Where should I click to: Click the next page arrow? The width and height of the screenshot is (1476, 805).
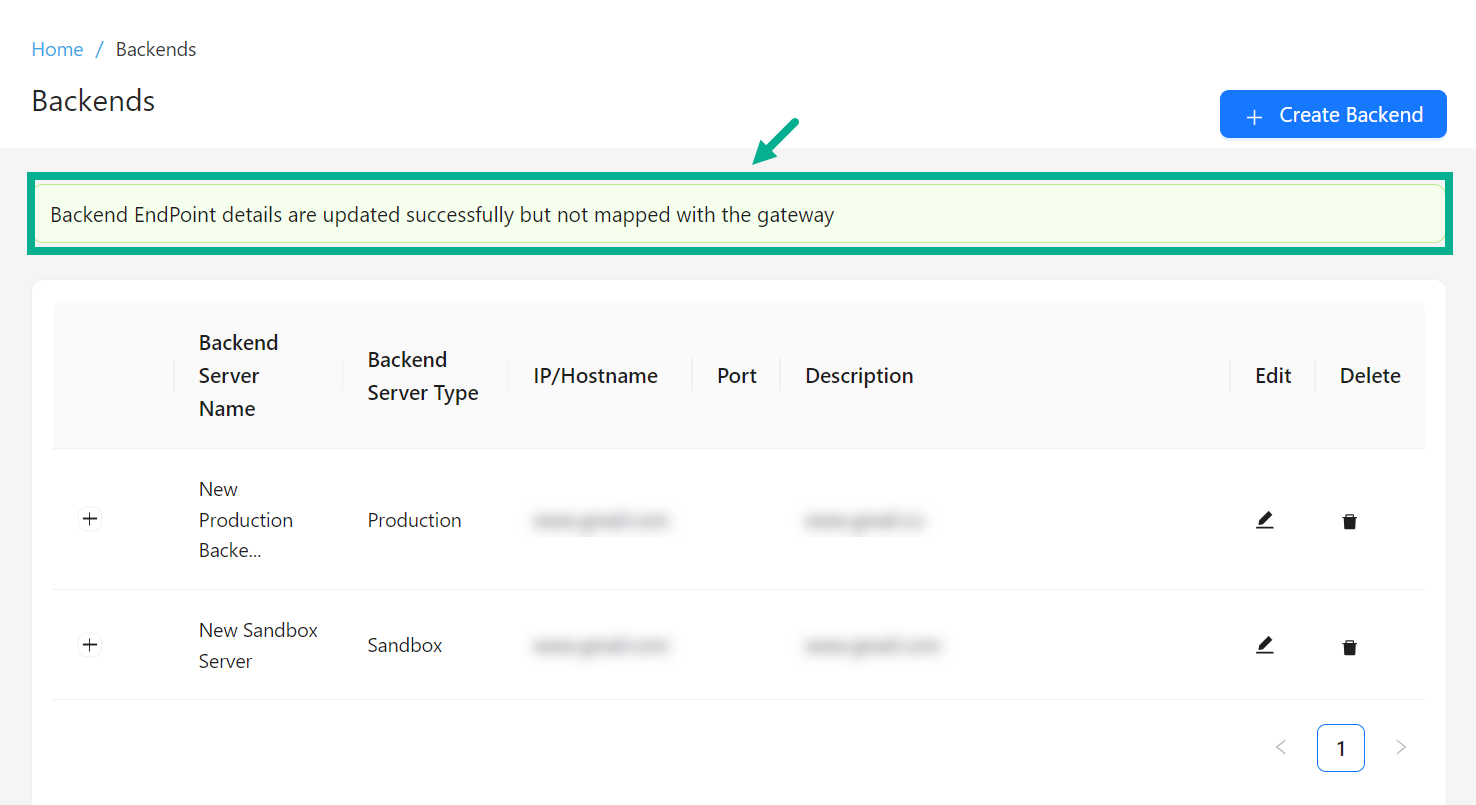(x=1401, y=747)
